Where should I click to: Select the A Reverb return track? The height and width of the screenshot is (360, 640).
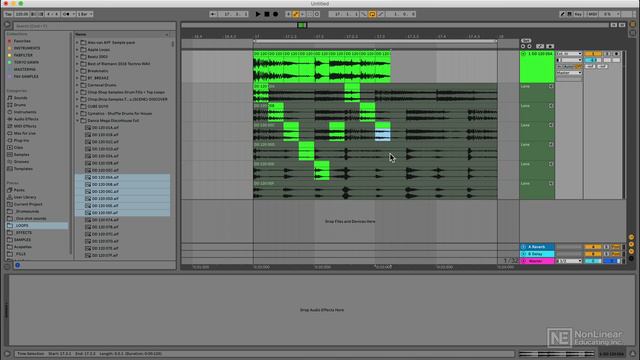537,247
